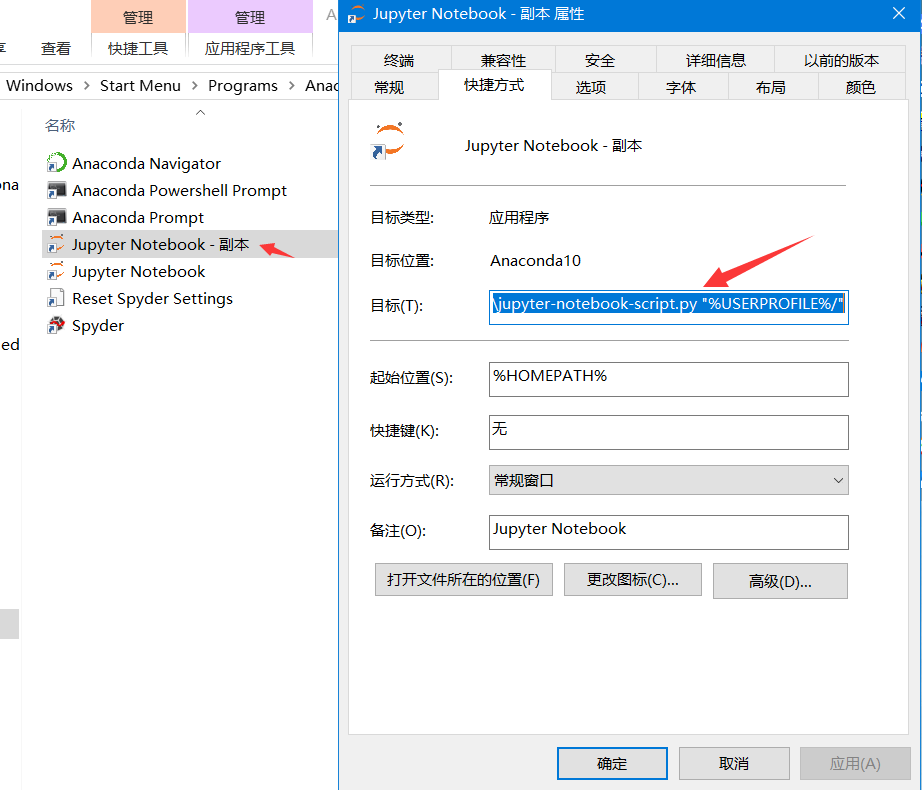Select the Anaconda Navigator file name
Image resolution: width=922 pixels, height=790 pixels.
[146, 163]
